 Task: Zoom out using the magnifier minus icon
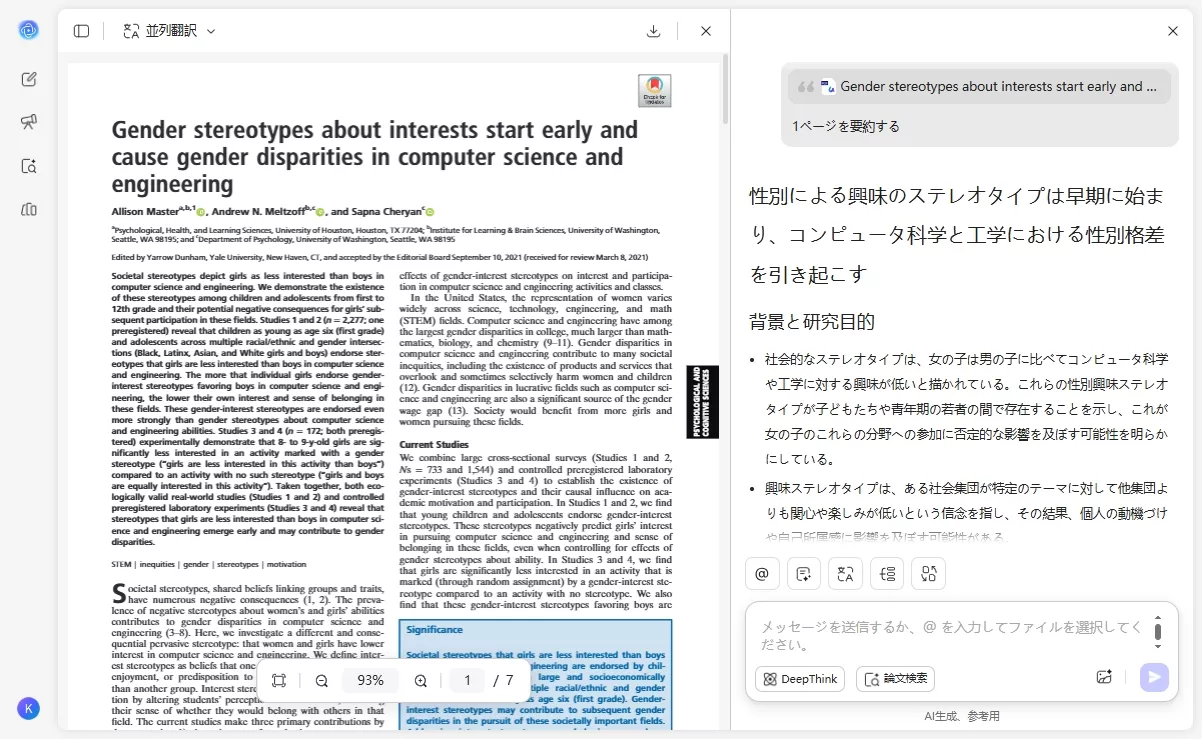[321, 680]
